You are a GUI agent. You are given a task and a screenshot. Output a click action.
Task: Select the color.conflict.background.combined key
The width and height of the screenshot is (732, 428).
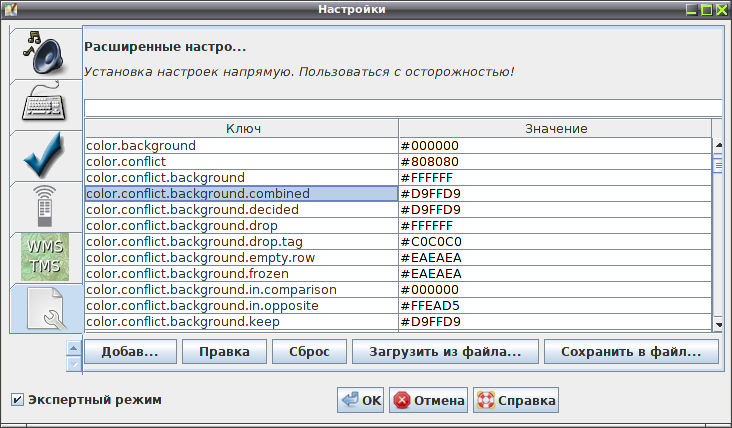click(241, 193)
